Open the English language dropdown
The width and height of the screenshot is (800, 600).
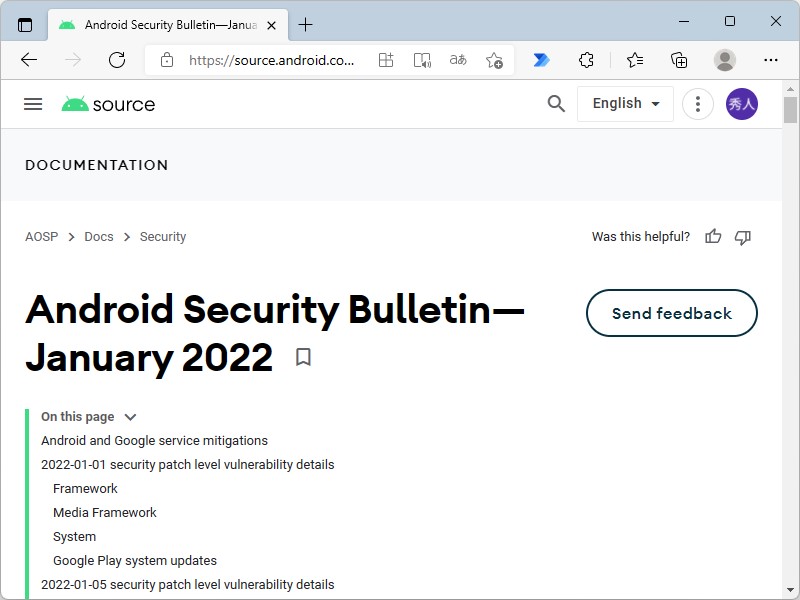[625, 103]
